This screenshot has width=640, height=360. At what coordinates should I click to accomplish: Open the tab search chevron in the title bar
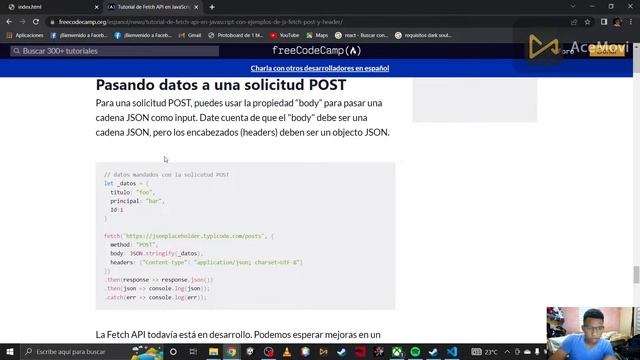point(573,7)
